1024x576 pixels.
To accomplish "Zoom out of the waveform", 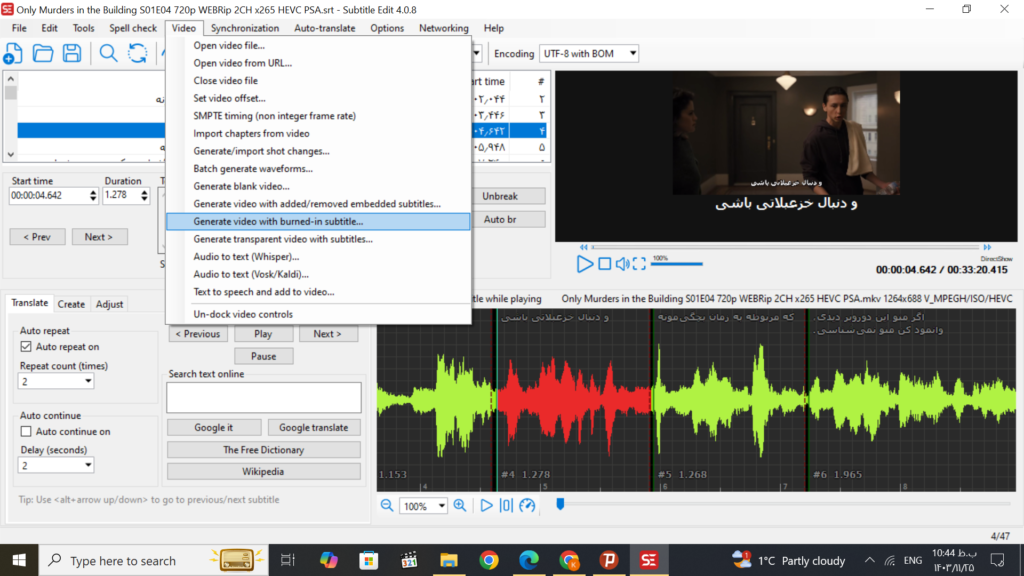I will tap(387, 506).
